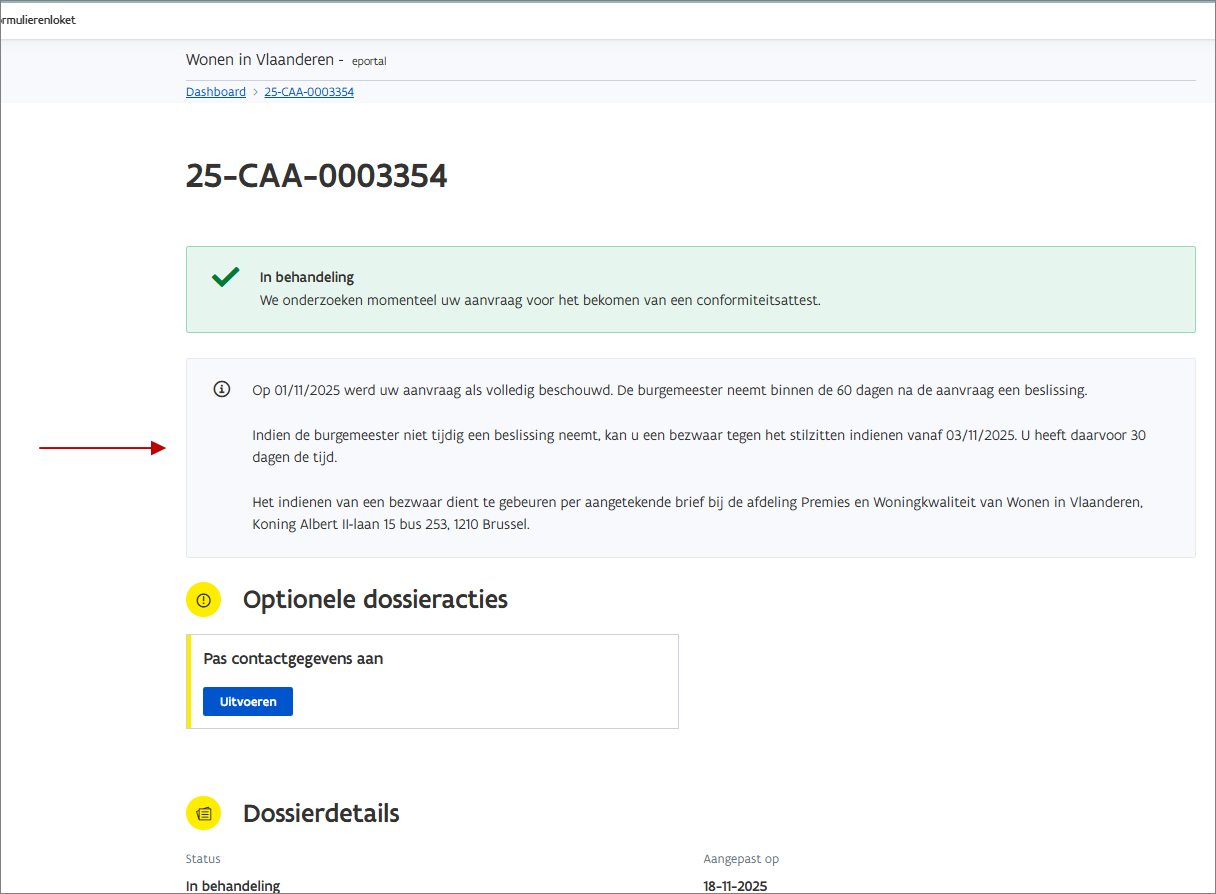Click the Dossierdetails section heading
The height and width of the screenshot is (894, 1216).
pos(321,814)
